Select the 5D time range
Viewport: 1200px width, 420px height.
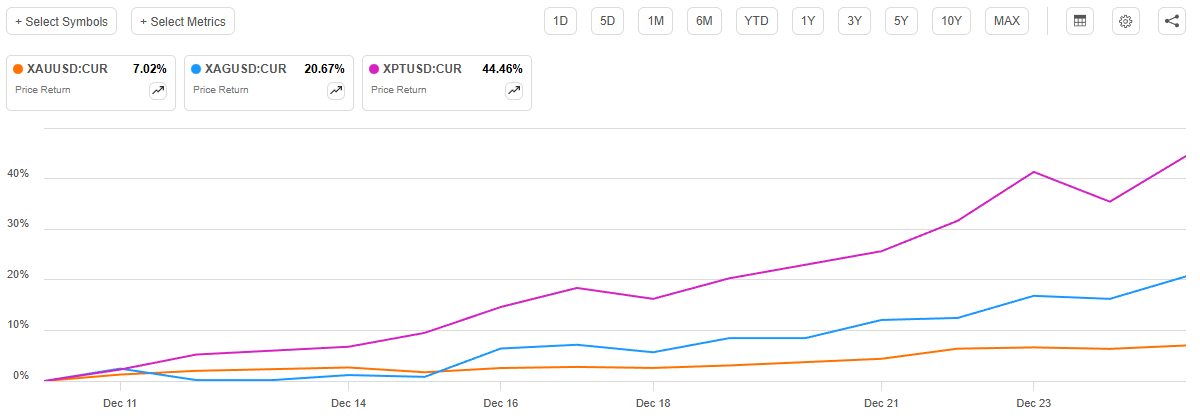click(608, 21)
